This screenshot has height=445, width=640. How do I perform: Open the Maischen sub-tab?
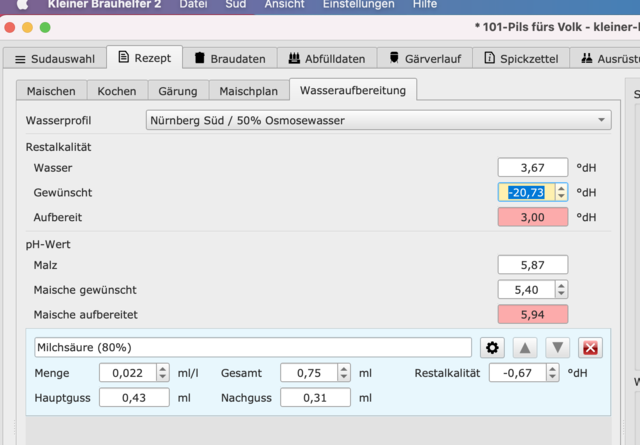click(51, 91)
